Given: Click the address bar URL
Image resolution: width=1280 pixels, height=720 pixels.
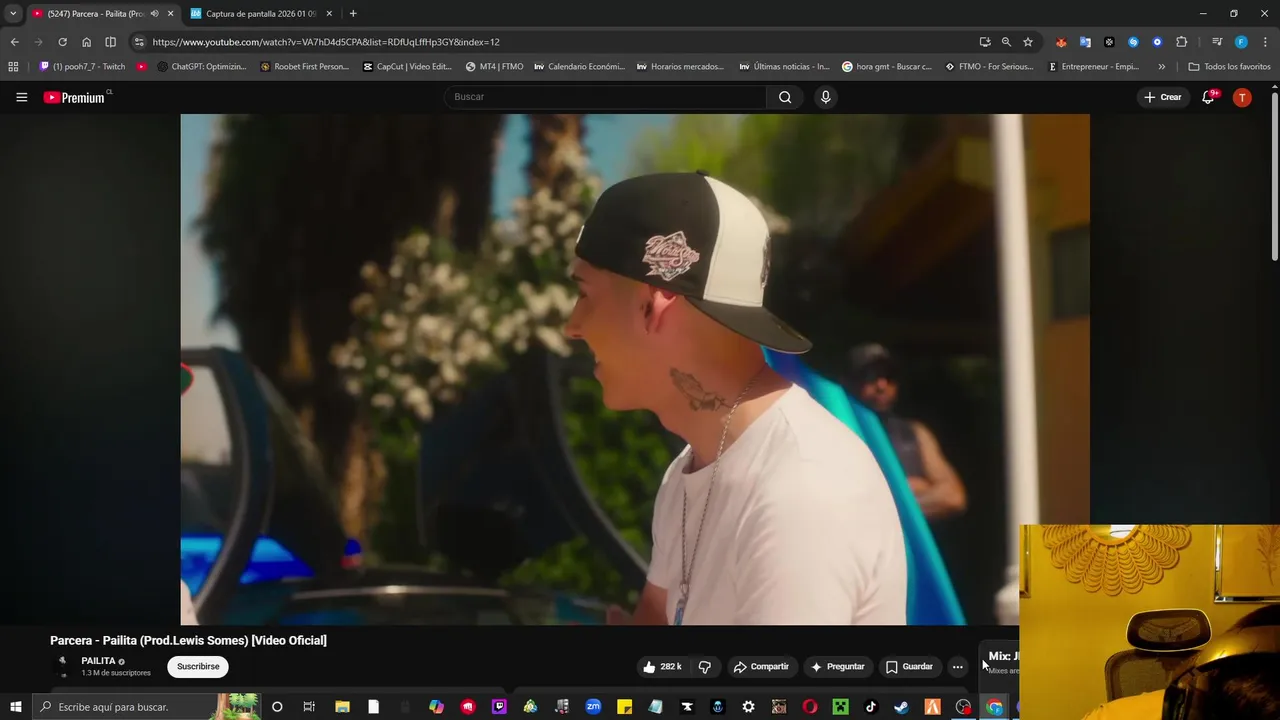Looking at the screenshot, I should point(326,42).
